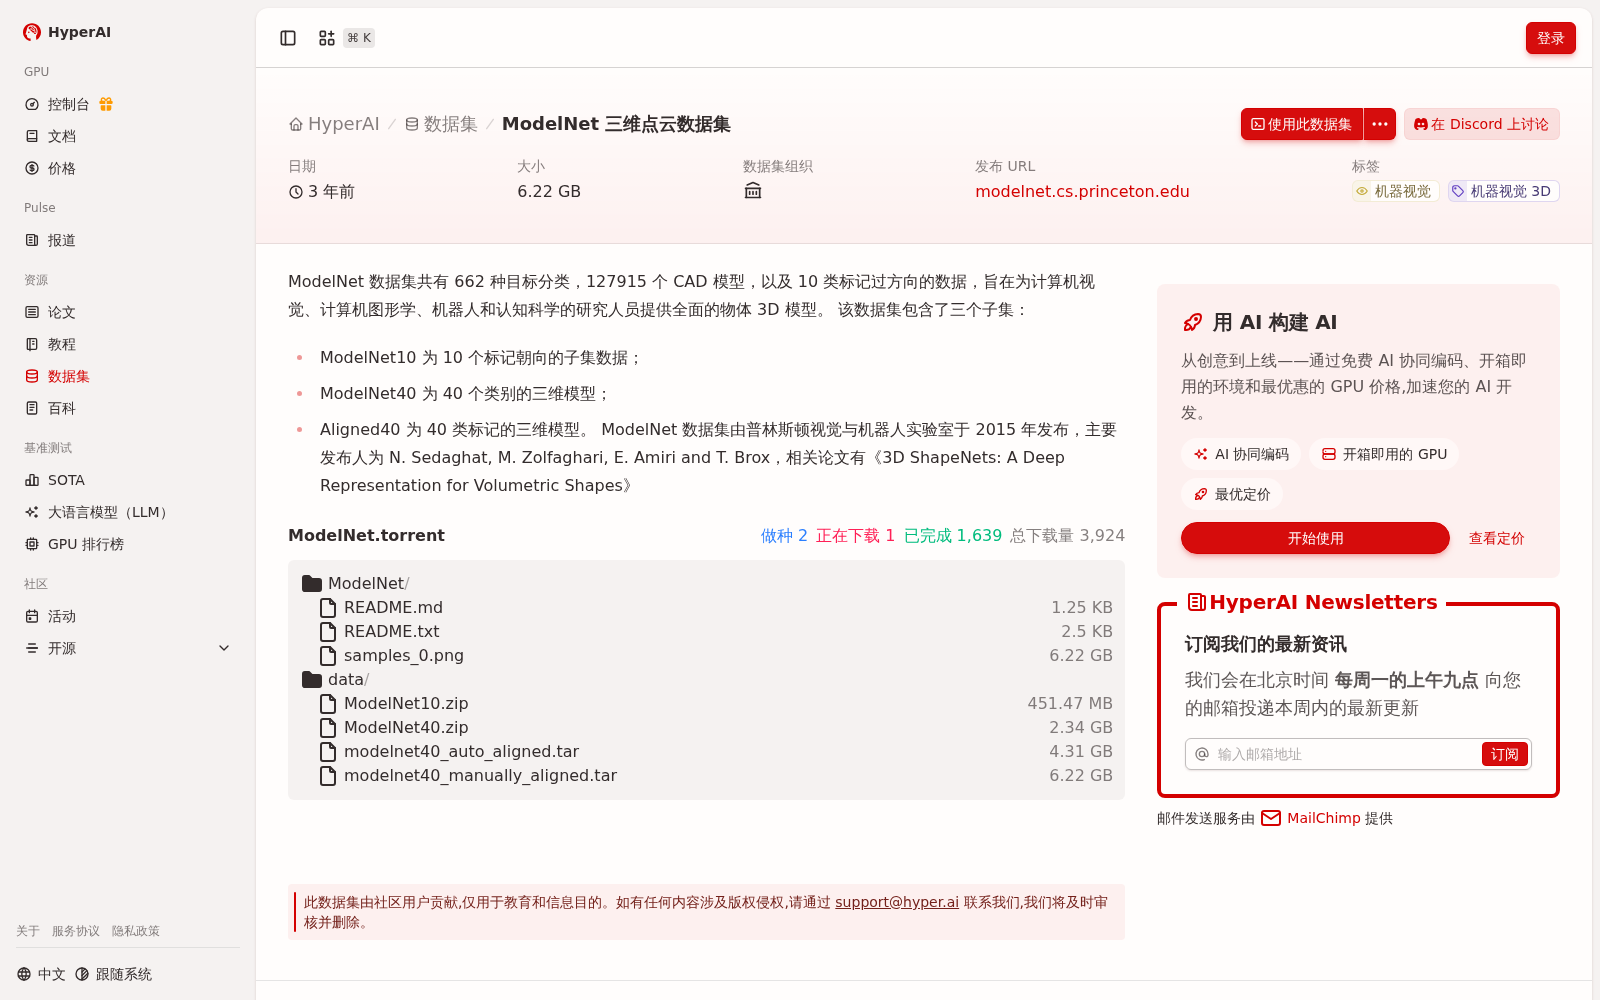This screenshot has height=1000, width=1600.
Task: Click the clock icon beside 3 年前
Action: (296, 192)
